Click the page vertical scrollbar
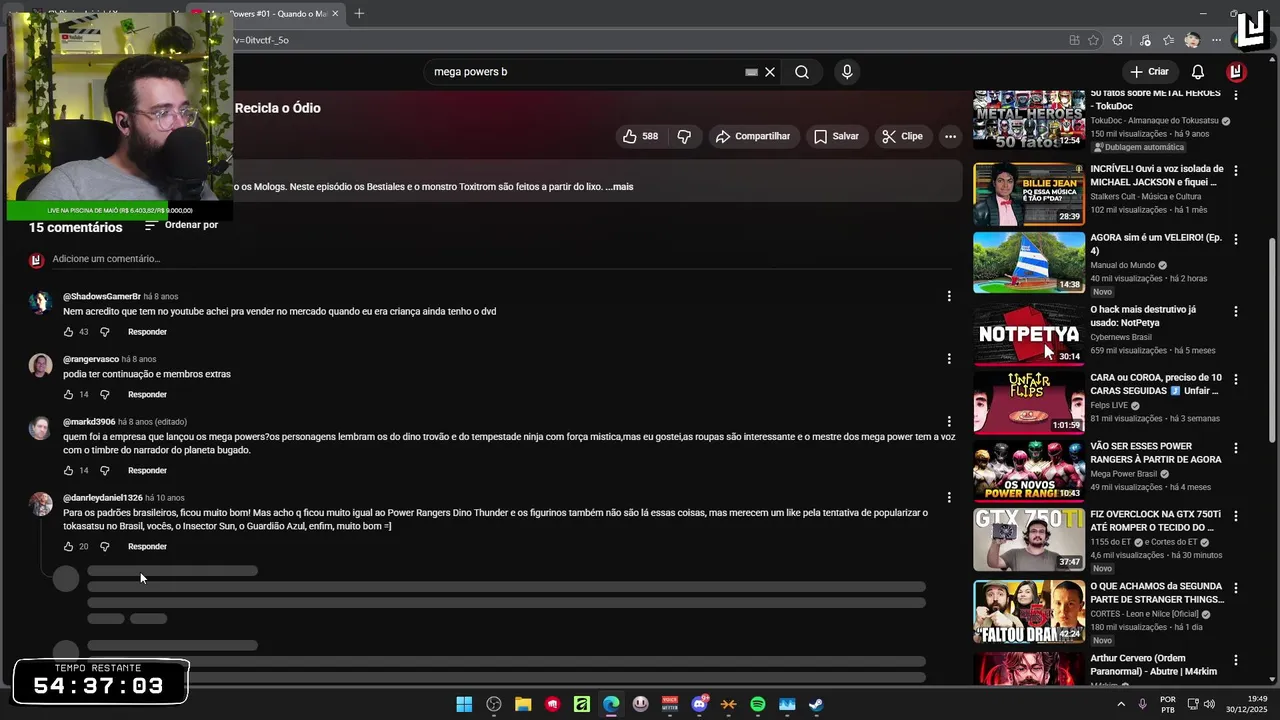 point(1272,340)
